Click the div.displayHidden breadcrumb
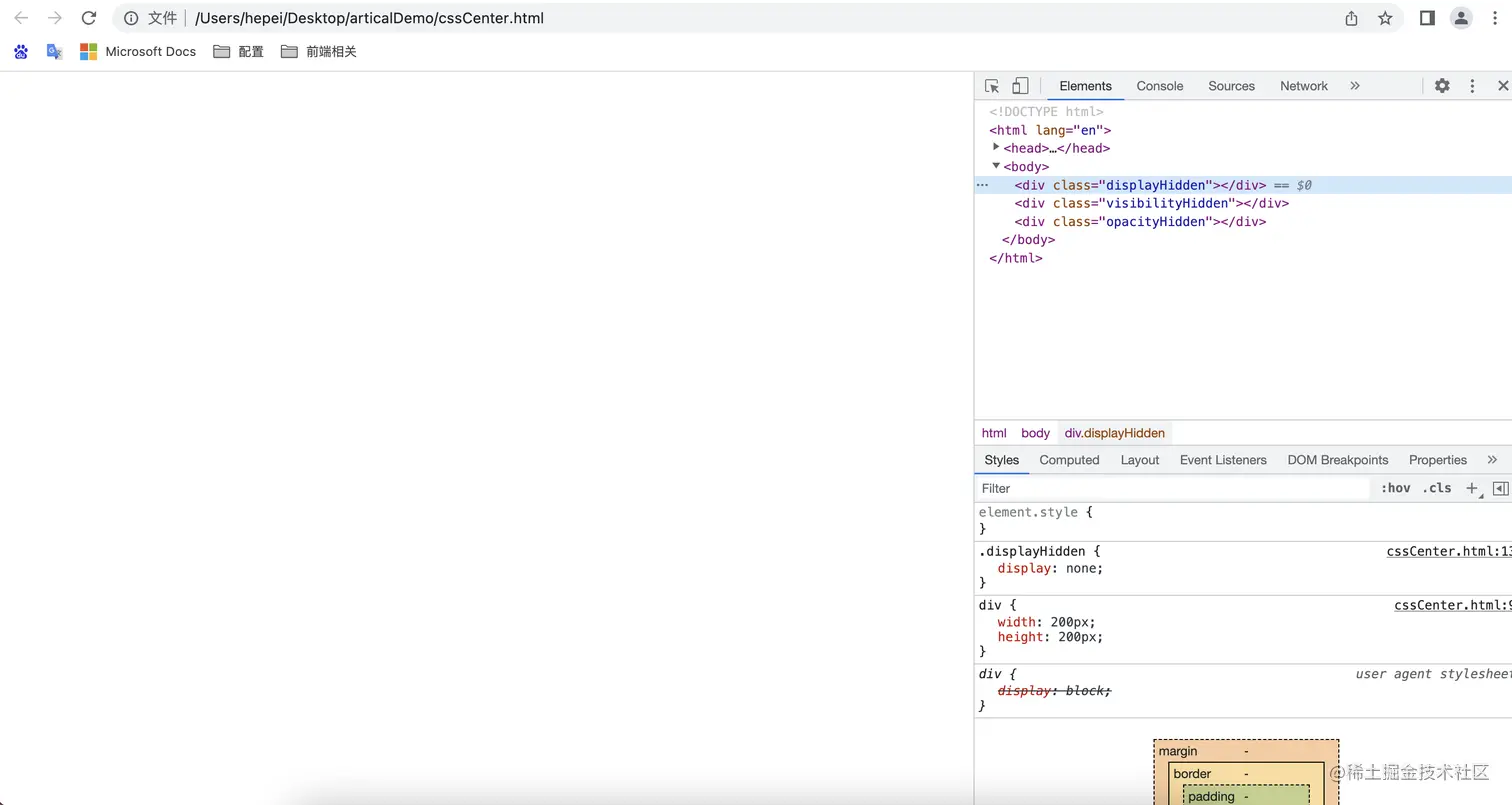1512x805 pixels. (x=1115, y=433)
